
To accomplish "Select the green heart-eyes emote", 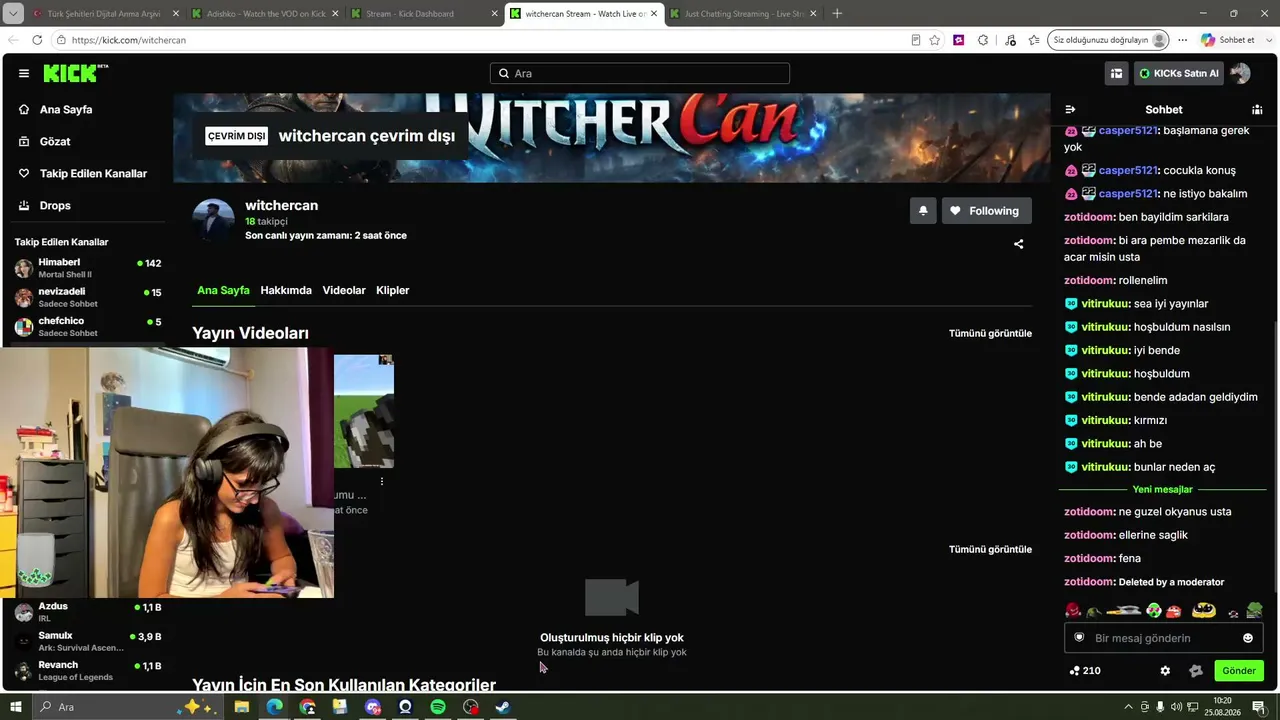I will tap(1153, 610).
